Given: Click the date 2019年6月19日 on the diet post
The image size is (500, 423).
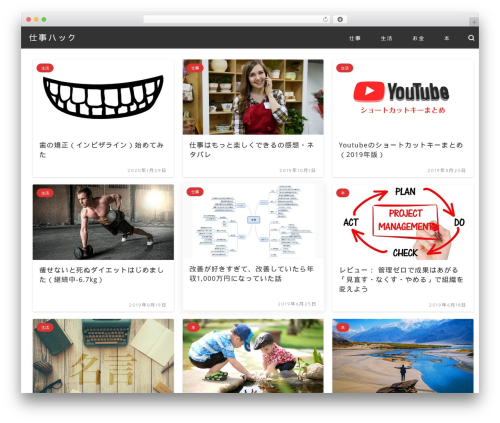Looking at the screenshot, I should (147, 305).
